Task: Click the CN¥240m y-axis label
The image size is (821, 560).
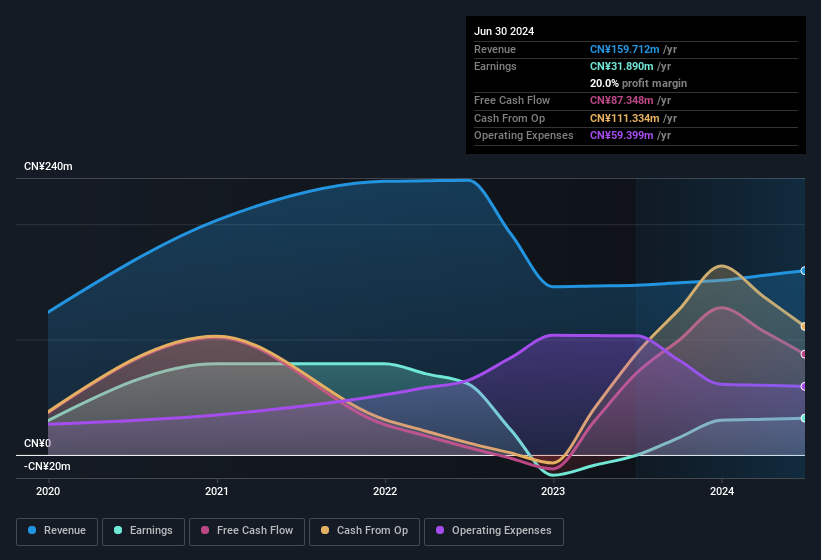Action: pos(48,166)
